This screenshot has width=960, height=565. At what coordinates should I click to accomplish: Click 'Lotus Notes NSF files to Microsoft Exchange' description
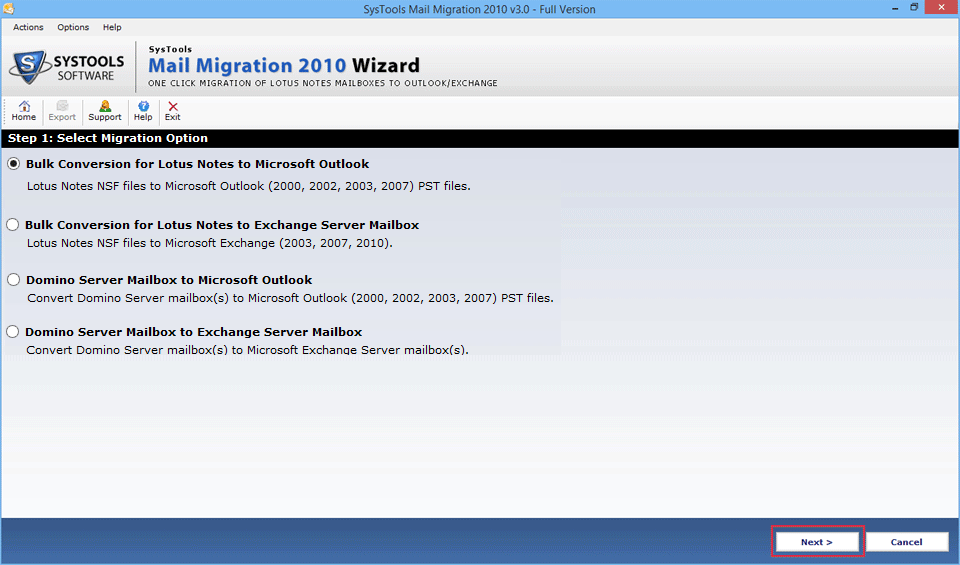(x=209, y=243)
